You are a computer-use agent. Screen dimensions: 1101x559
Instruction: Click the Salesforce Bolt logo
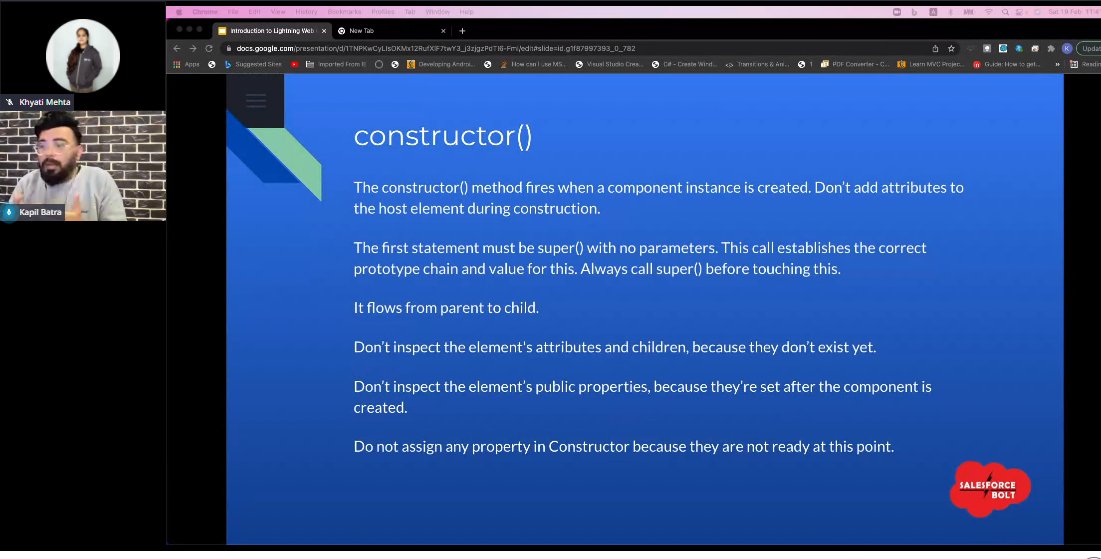click(990, 489)
